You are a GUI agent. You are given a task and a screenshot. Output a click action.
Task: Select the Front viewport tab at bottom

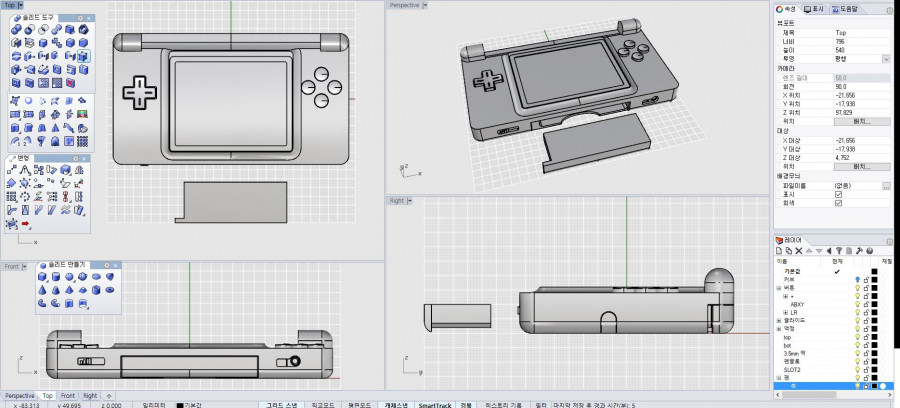pyautogui.click(x=68, y=395)
